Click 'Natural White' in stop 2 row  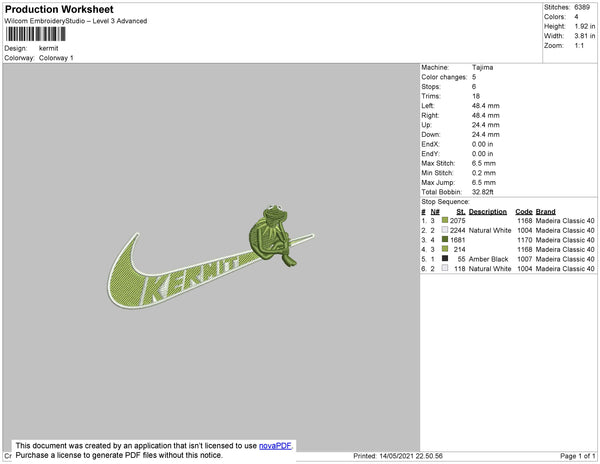pyautogui.click(x=490, y=230)
